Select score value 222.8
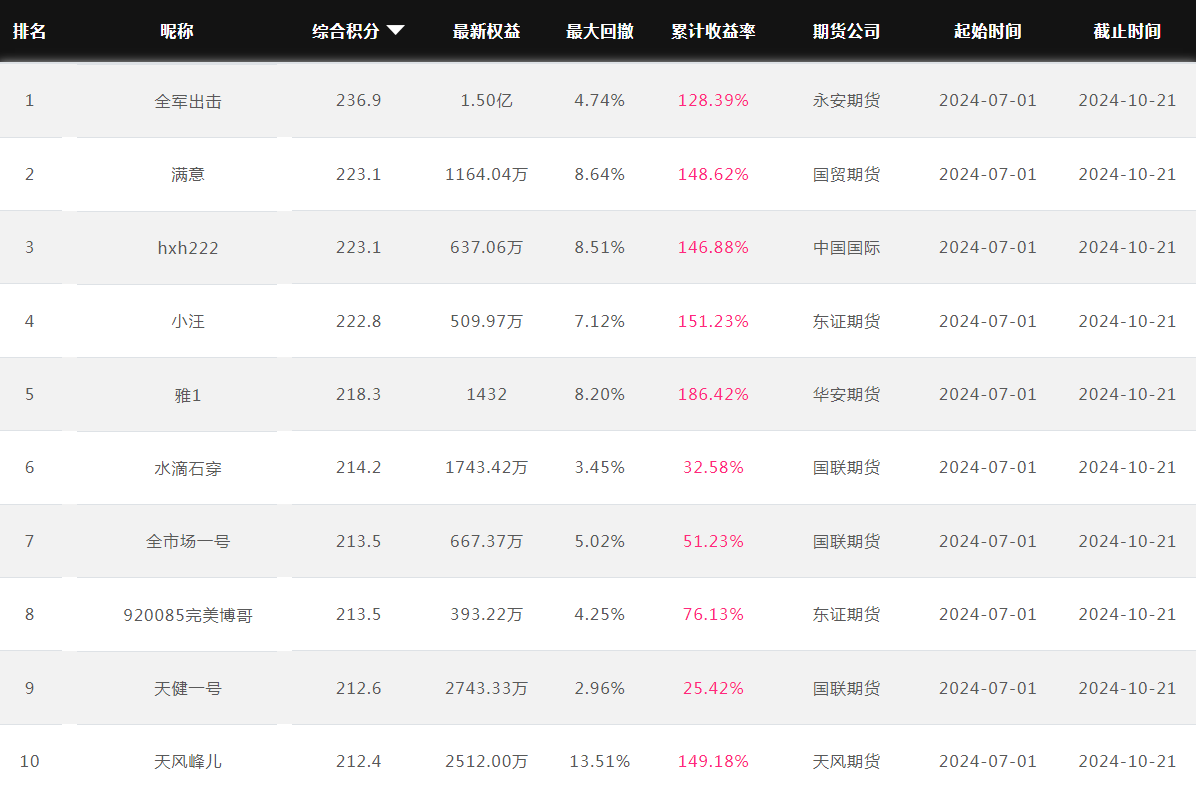1196x793 pixels. coord(358,321)
